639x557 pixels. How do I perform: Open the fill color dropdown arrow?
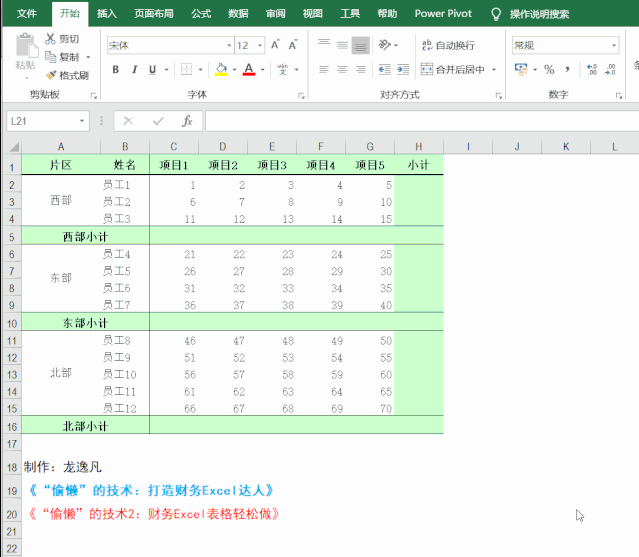pyautogui.click(x=234, y=70)
